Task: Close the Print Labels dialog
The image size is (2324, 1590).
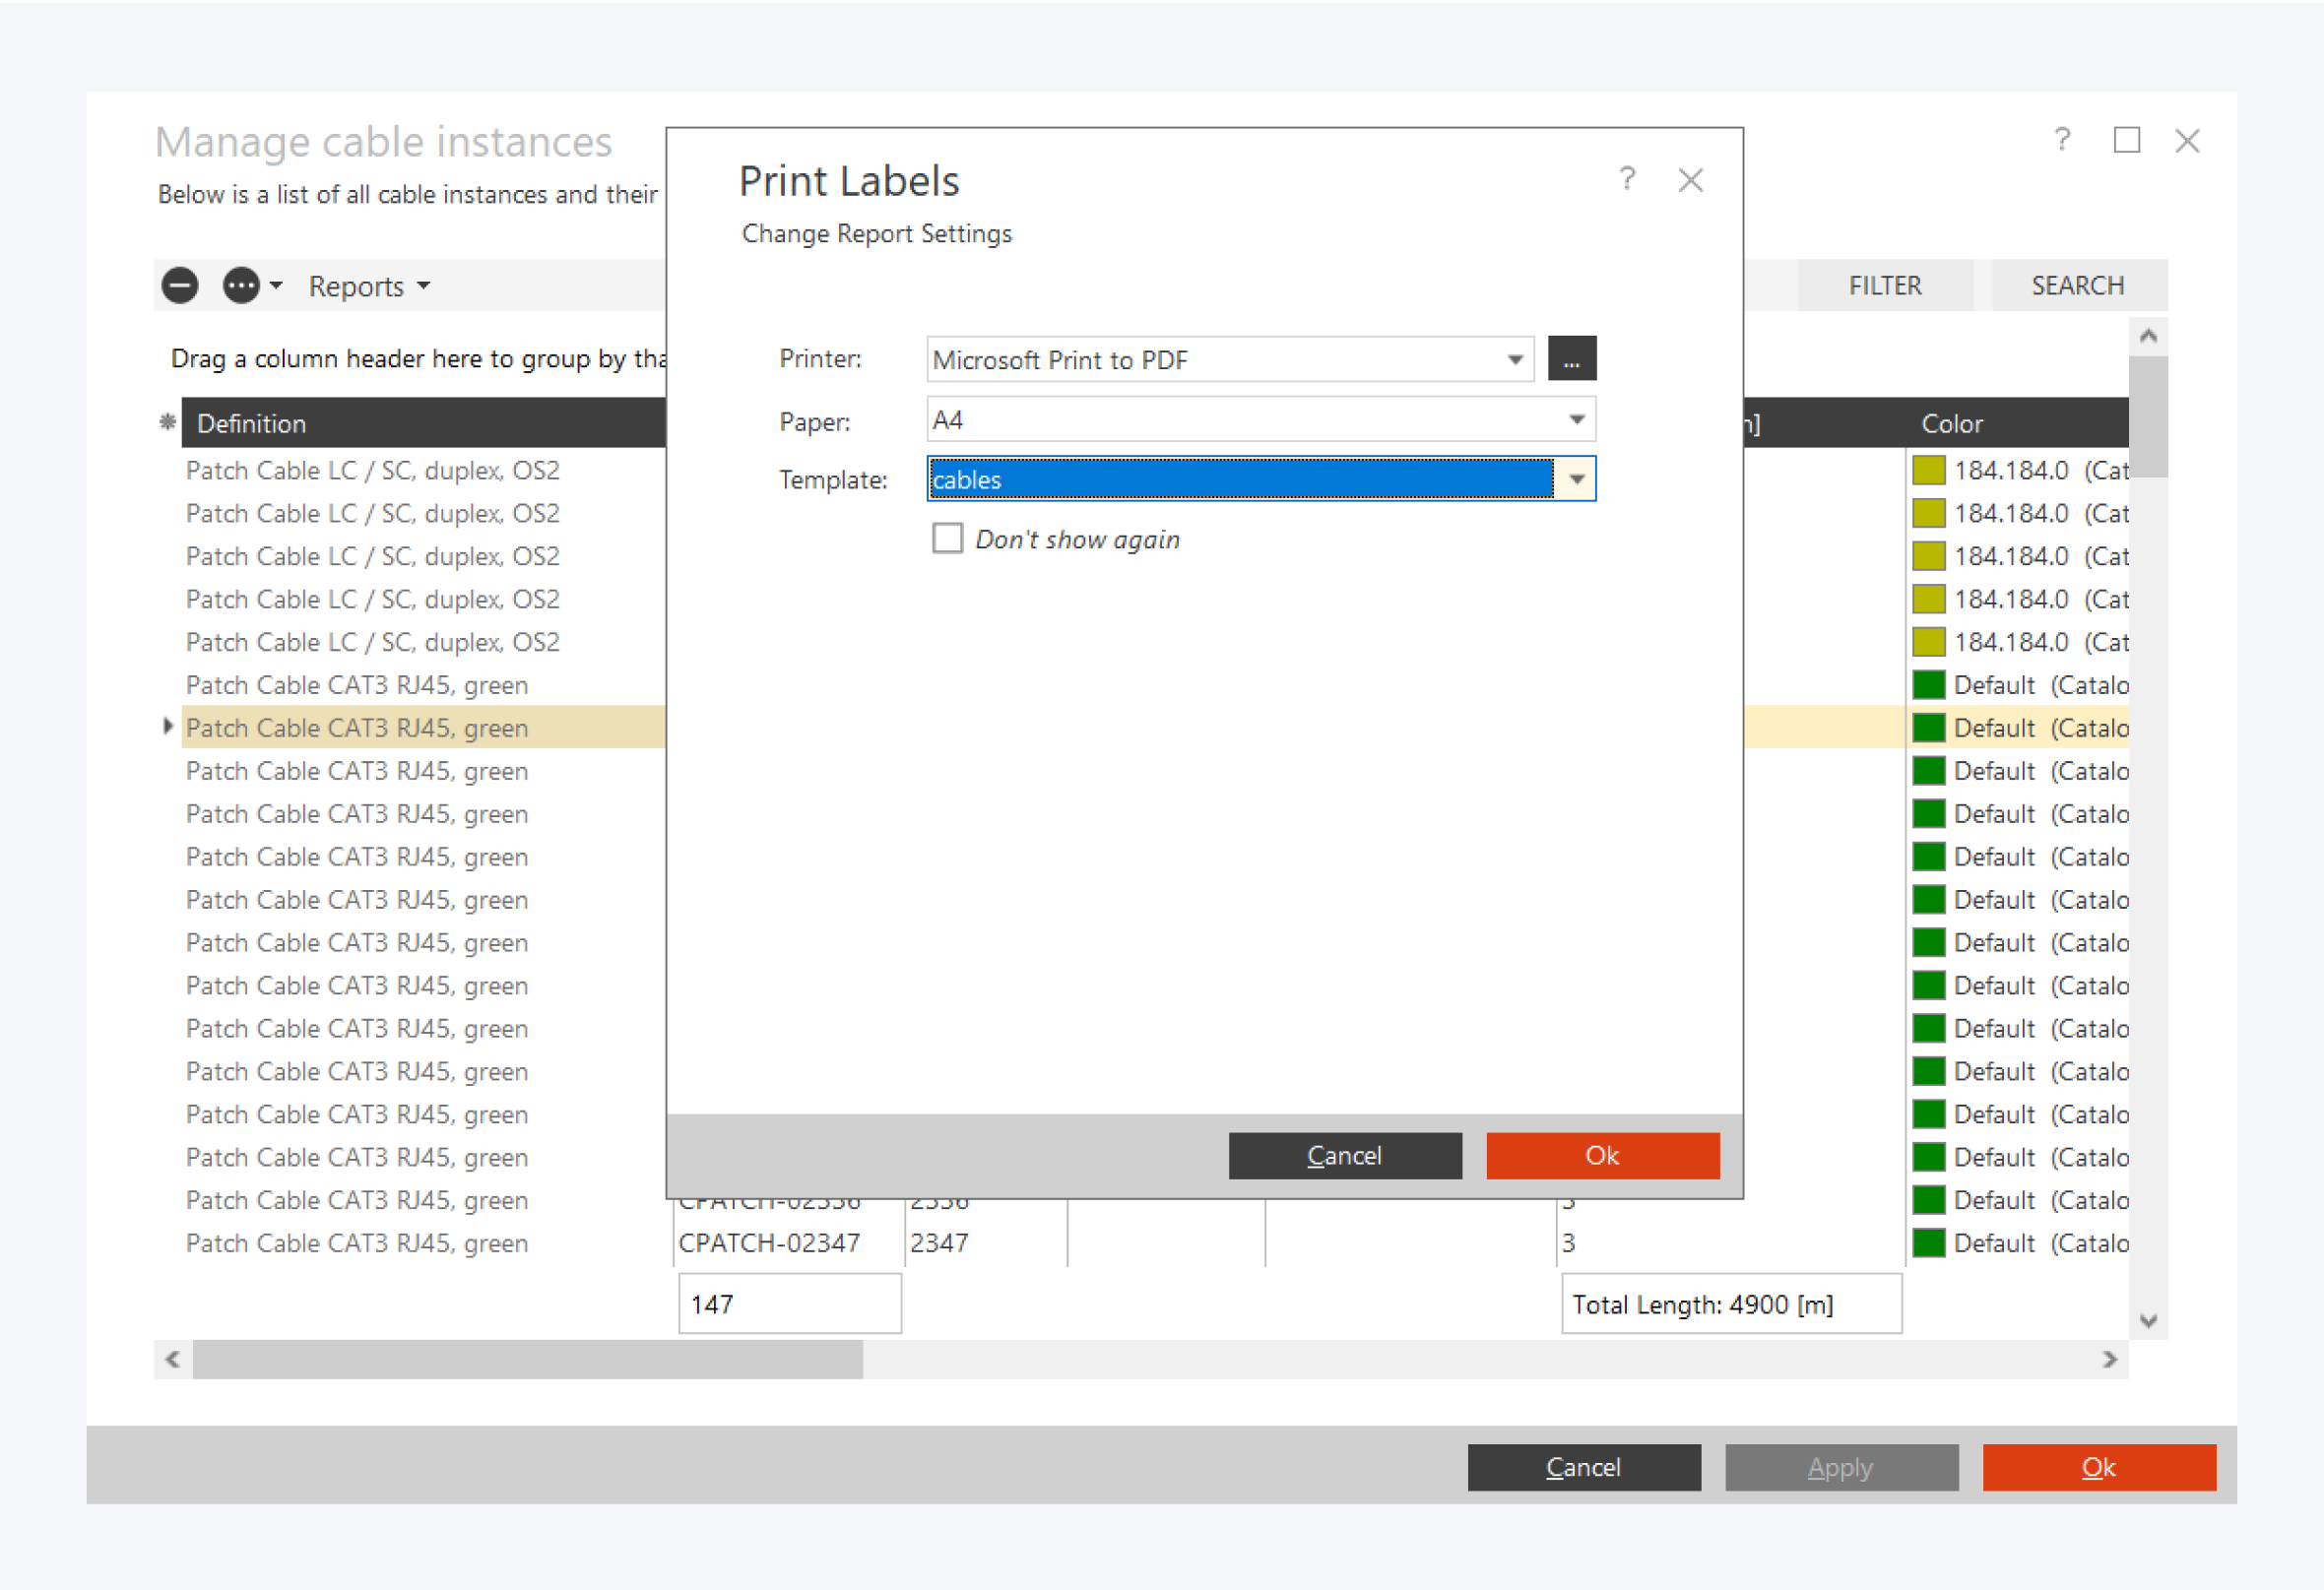Action: [1690, 180]
